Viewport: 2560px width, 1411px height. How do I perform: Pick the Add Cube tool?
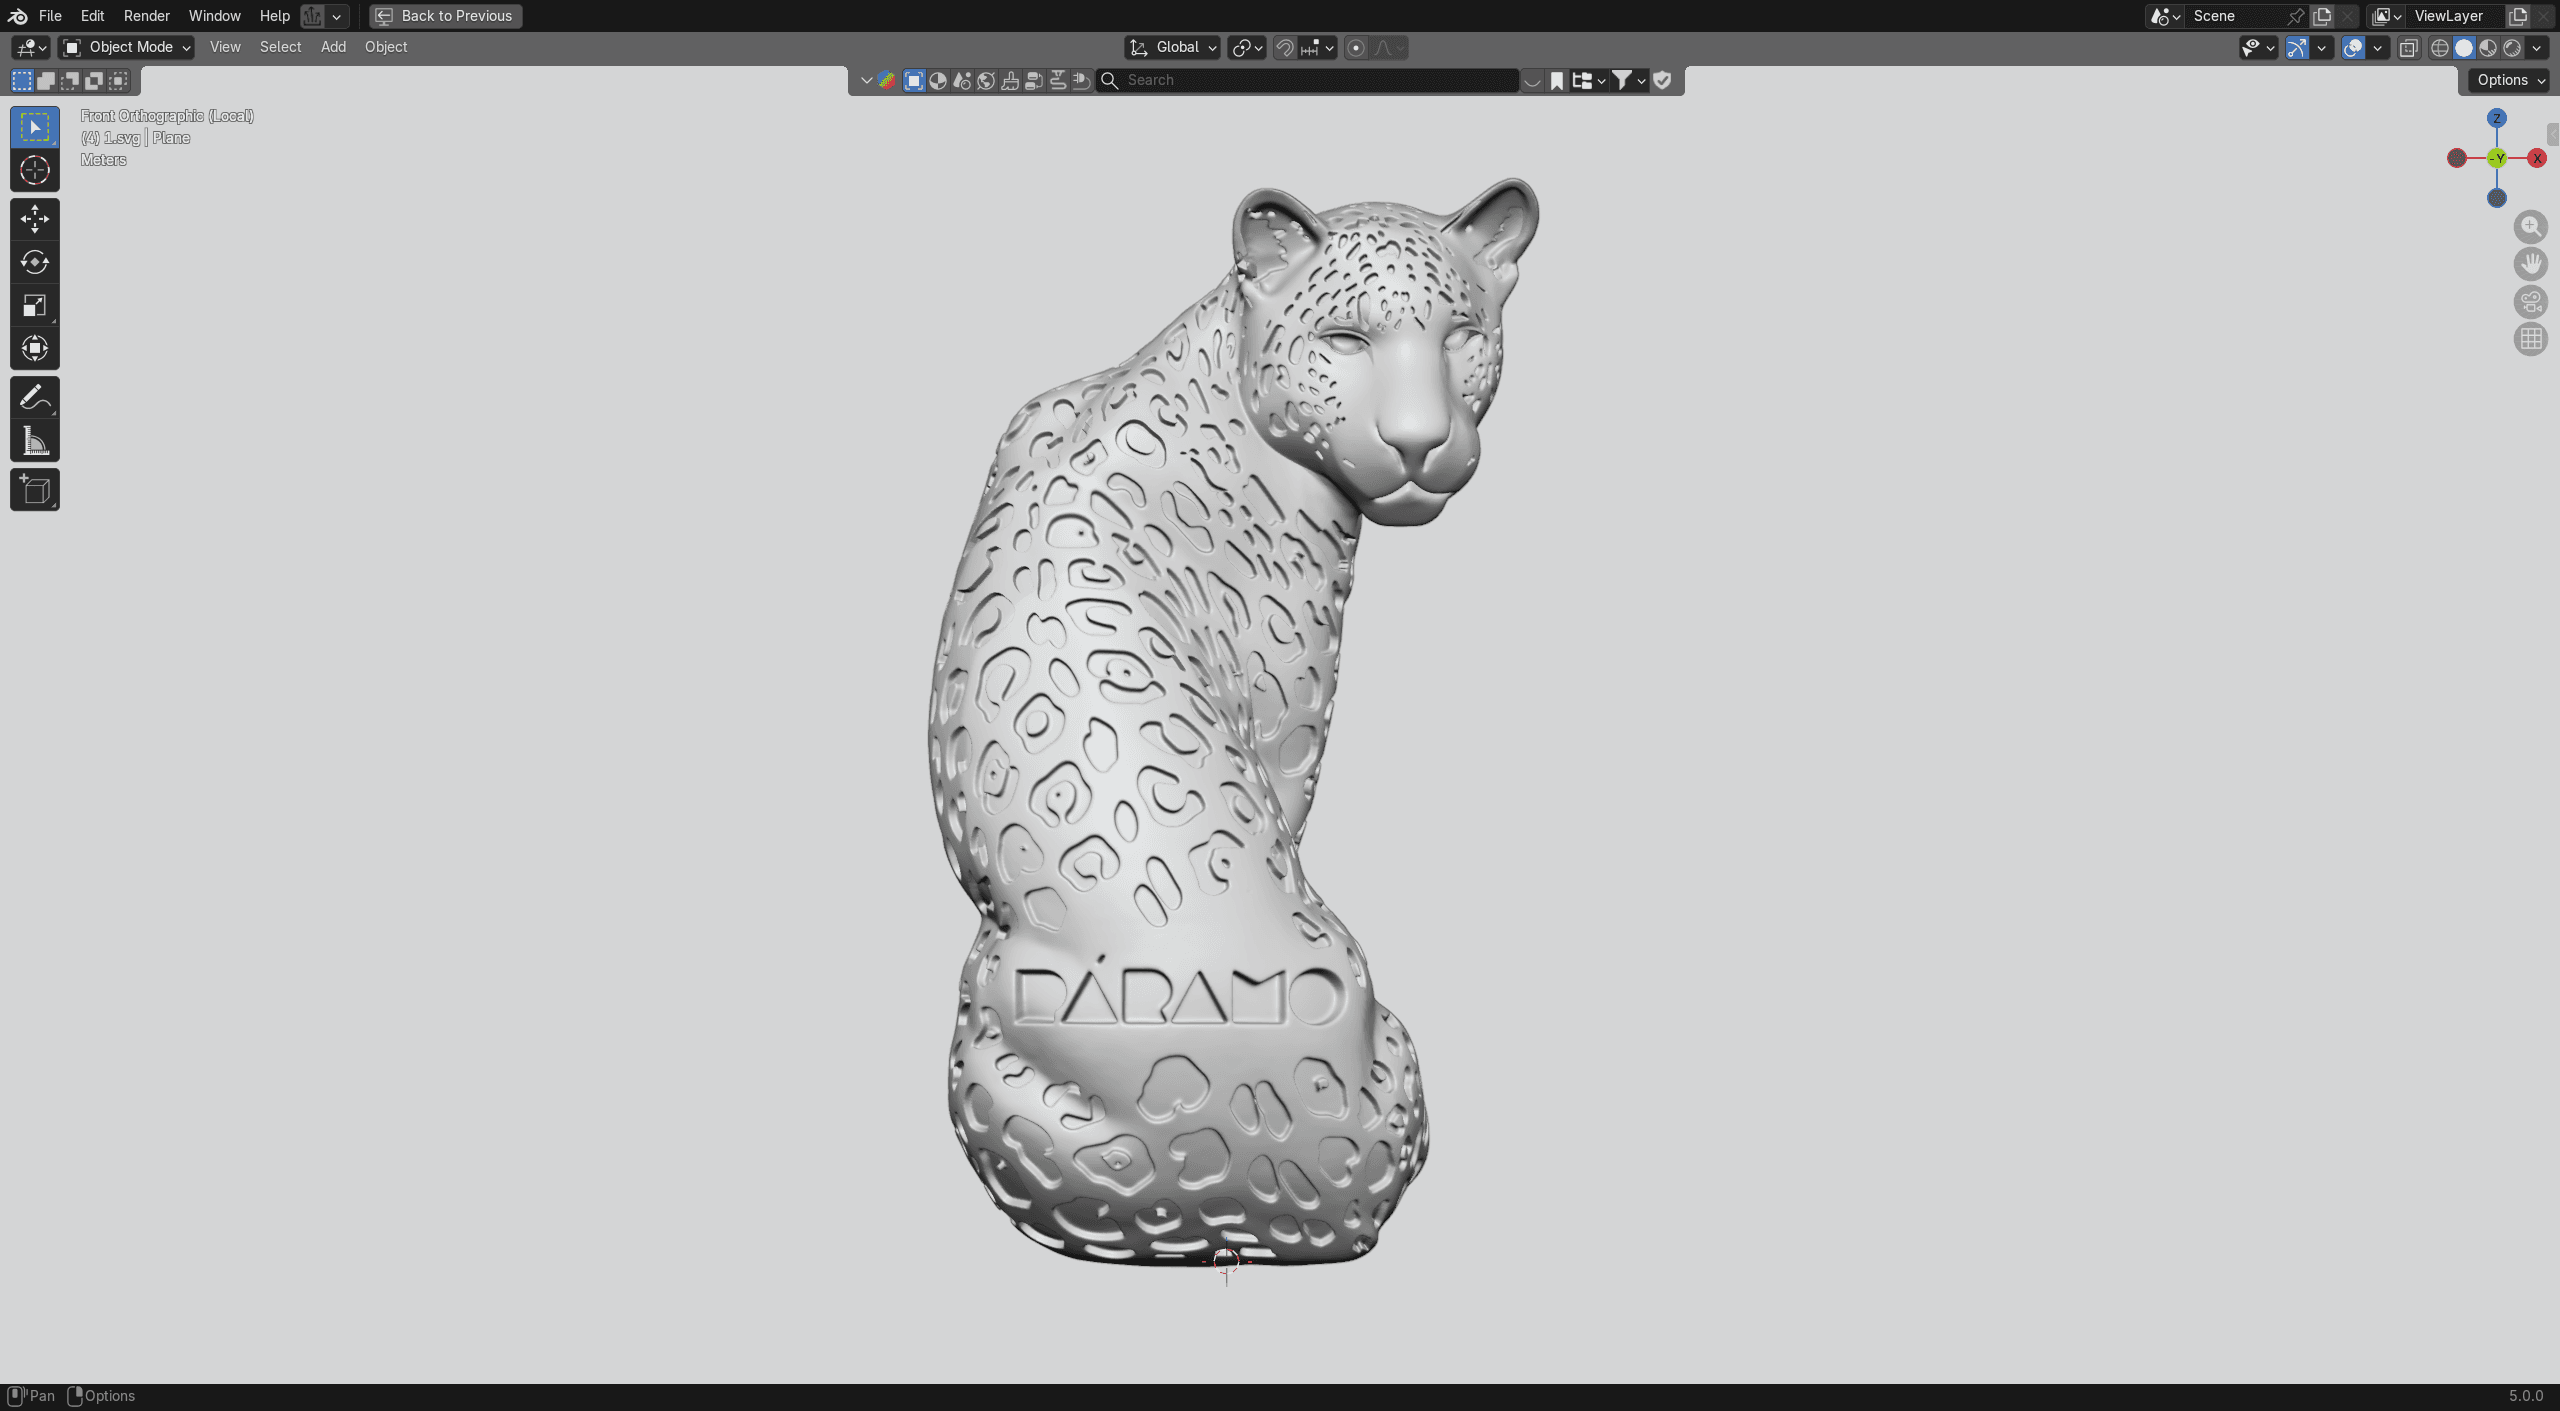[35, 490]
